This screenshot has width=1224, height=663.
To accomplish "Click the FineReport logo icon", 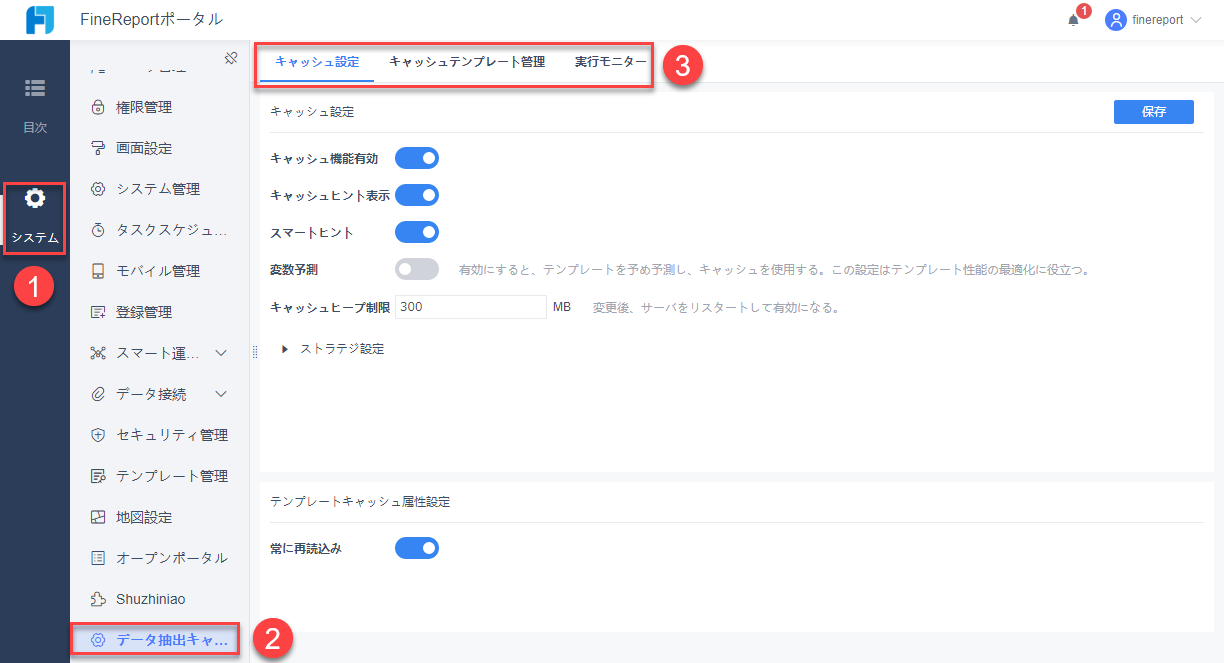I will (x=39, y=20).
